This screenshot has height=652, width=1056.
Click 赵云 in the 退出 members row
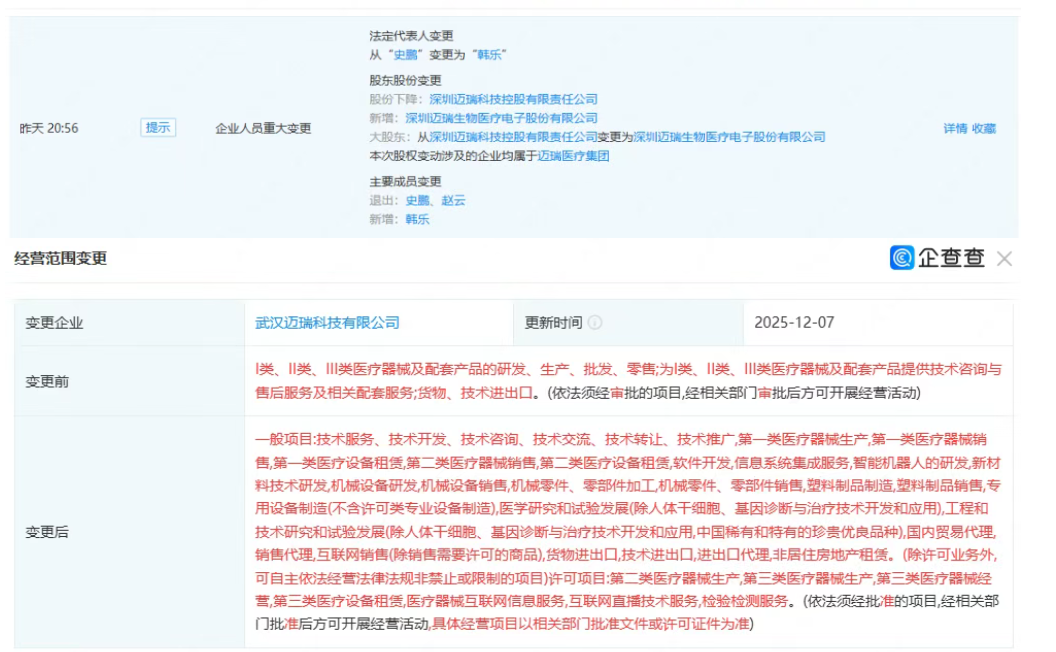pyautogui.click(x=453, y=200)
